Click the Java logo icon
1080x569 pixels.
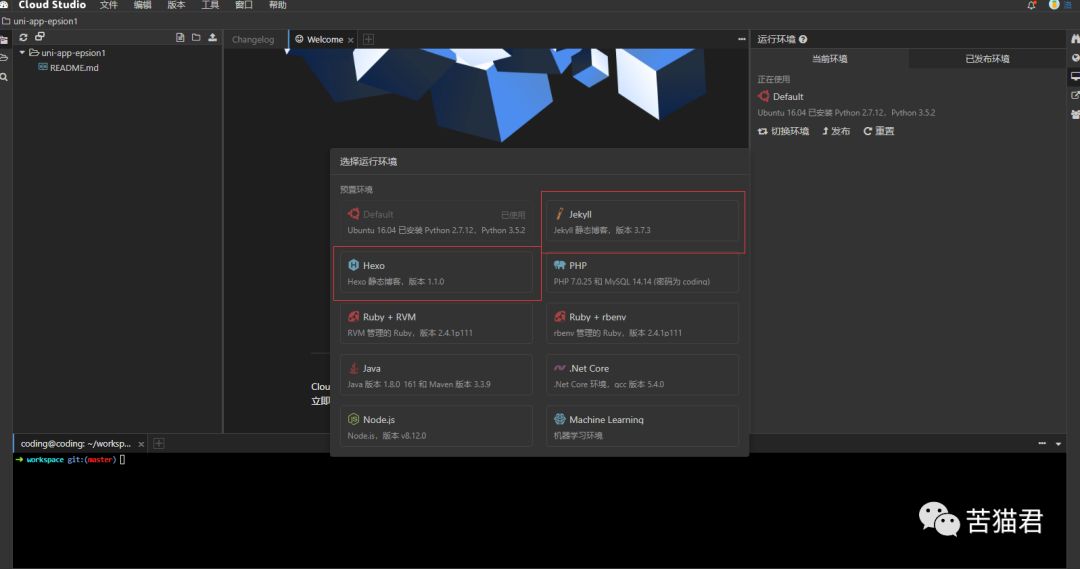point(353,368)
